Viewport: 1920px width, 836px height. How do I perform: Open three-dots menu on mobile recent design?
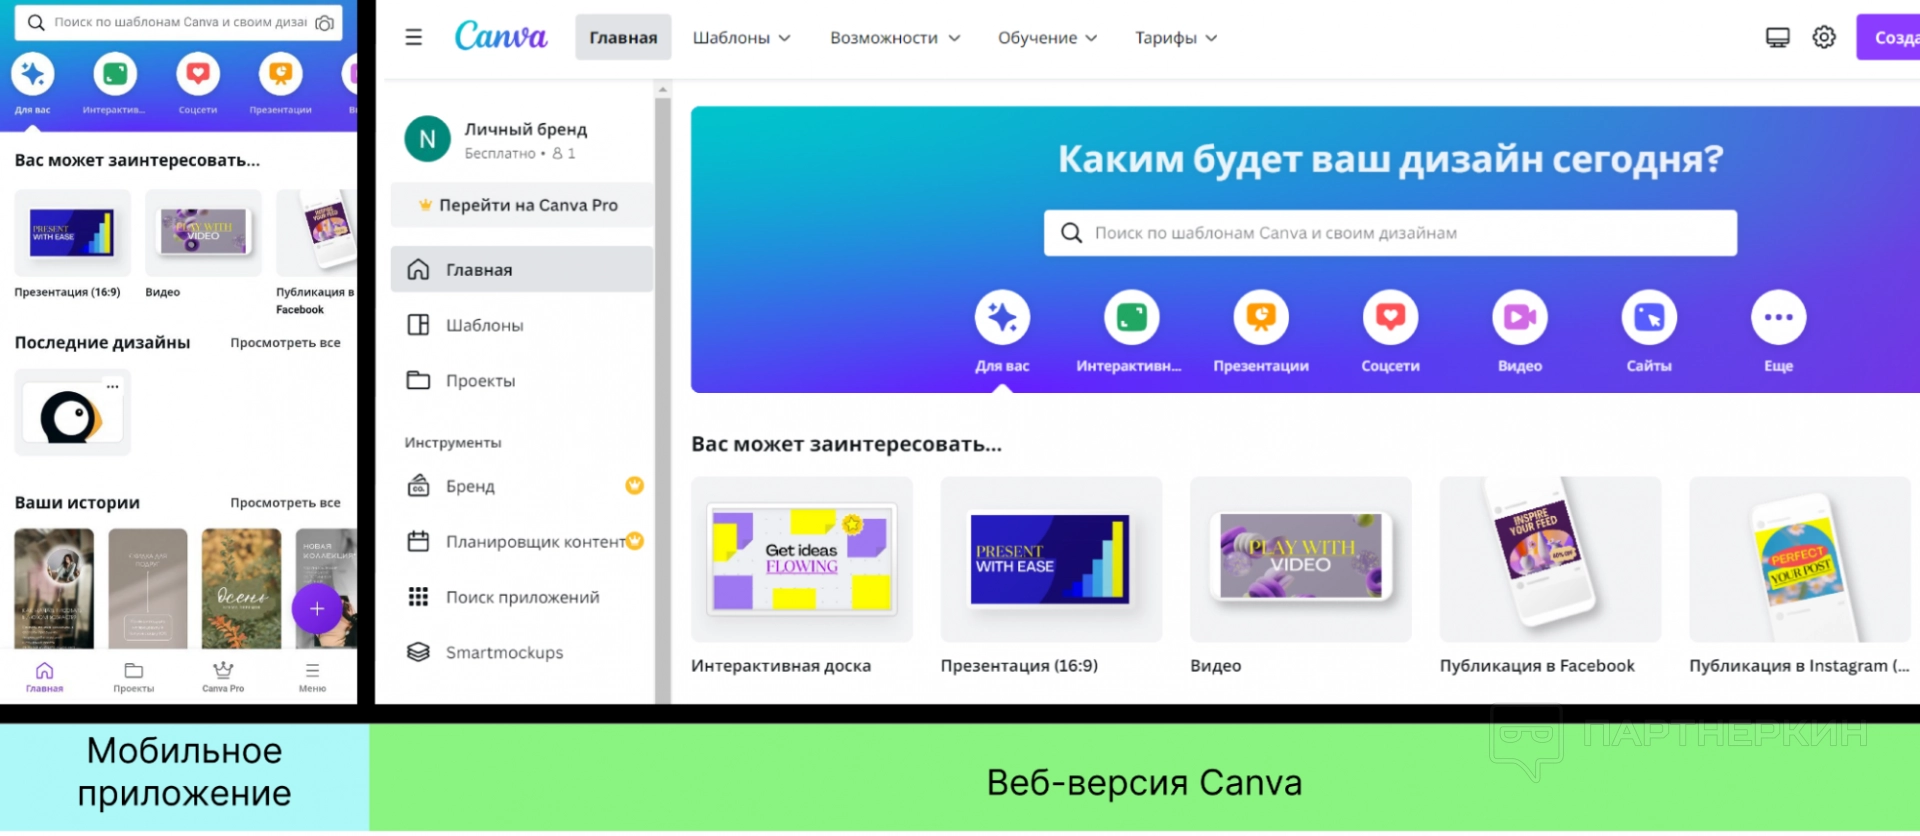(x=113, y=386)
